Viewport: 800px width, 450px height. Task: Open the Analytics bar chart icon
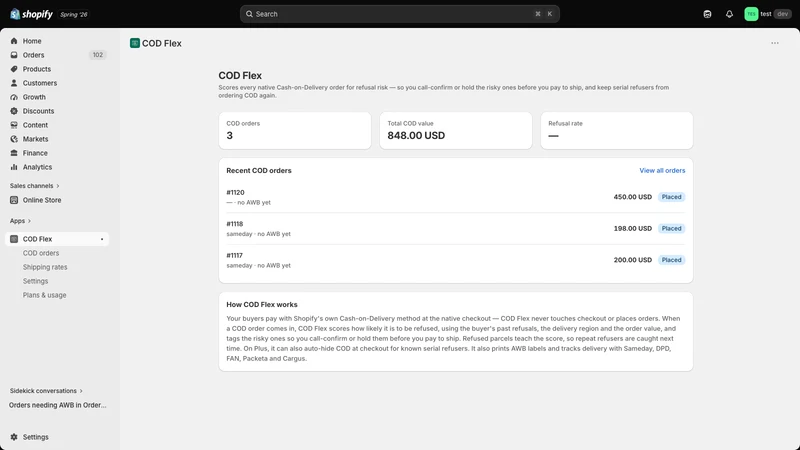14,167
